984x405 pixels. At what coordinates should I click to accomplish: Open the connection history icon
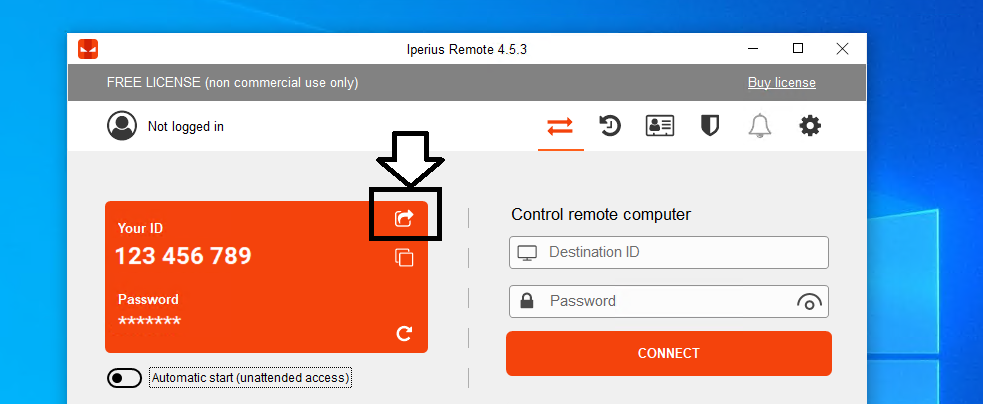(609, 126)
